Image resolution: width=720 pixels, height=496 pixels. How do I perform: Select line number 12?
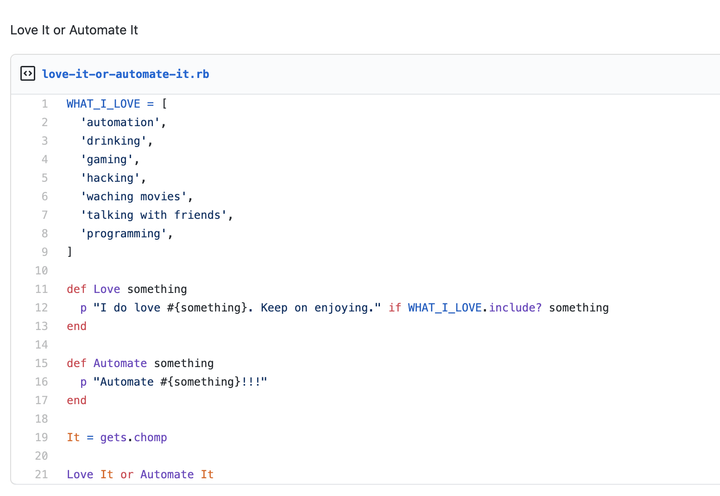tap(41, 308)
